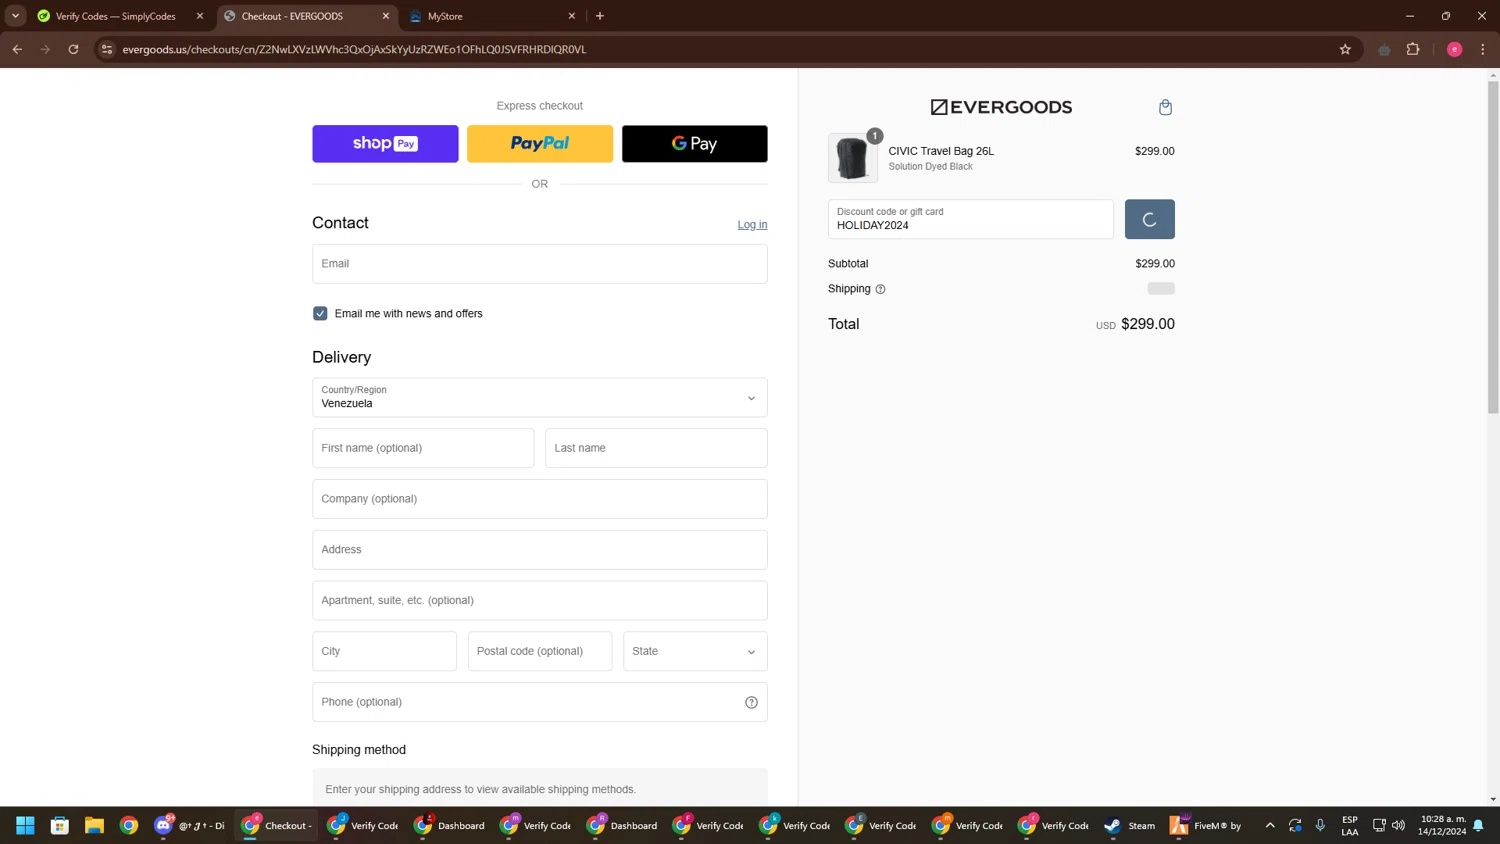Click the Last name field
Screen dimensions: 1500x844
[656, 448]
